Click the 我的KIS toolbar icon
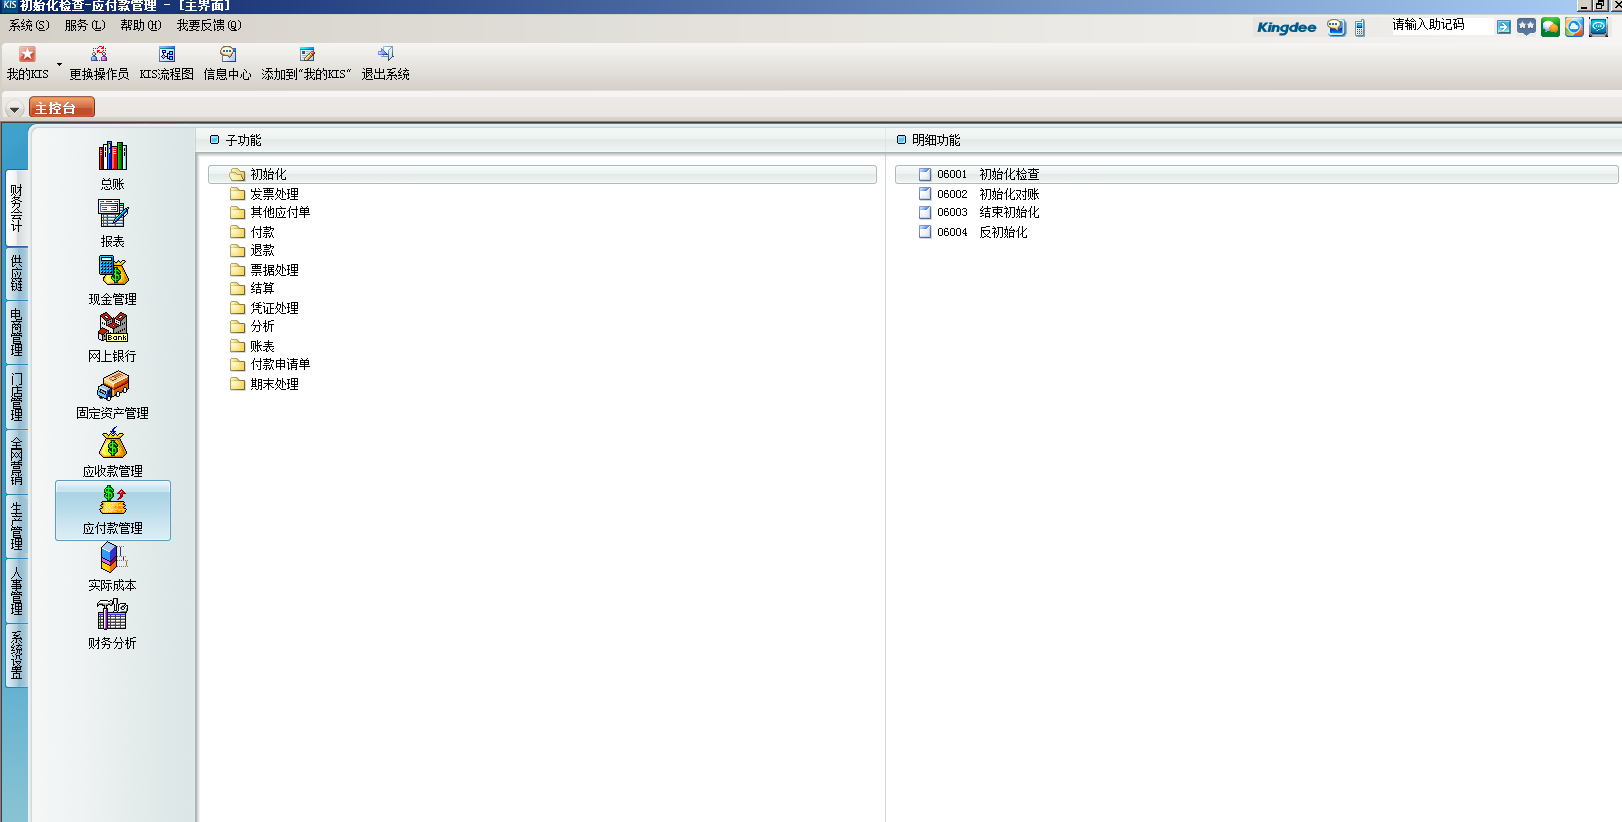Viewport: 1622px width, 822px height. tap(27, 63)
